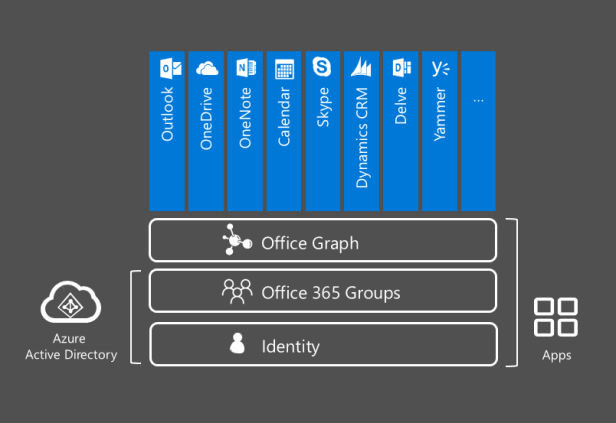Select the Apps four-squares icon

(x=556, y=317)
